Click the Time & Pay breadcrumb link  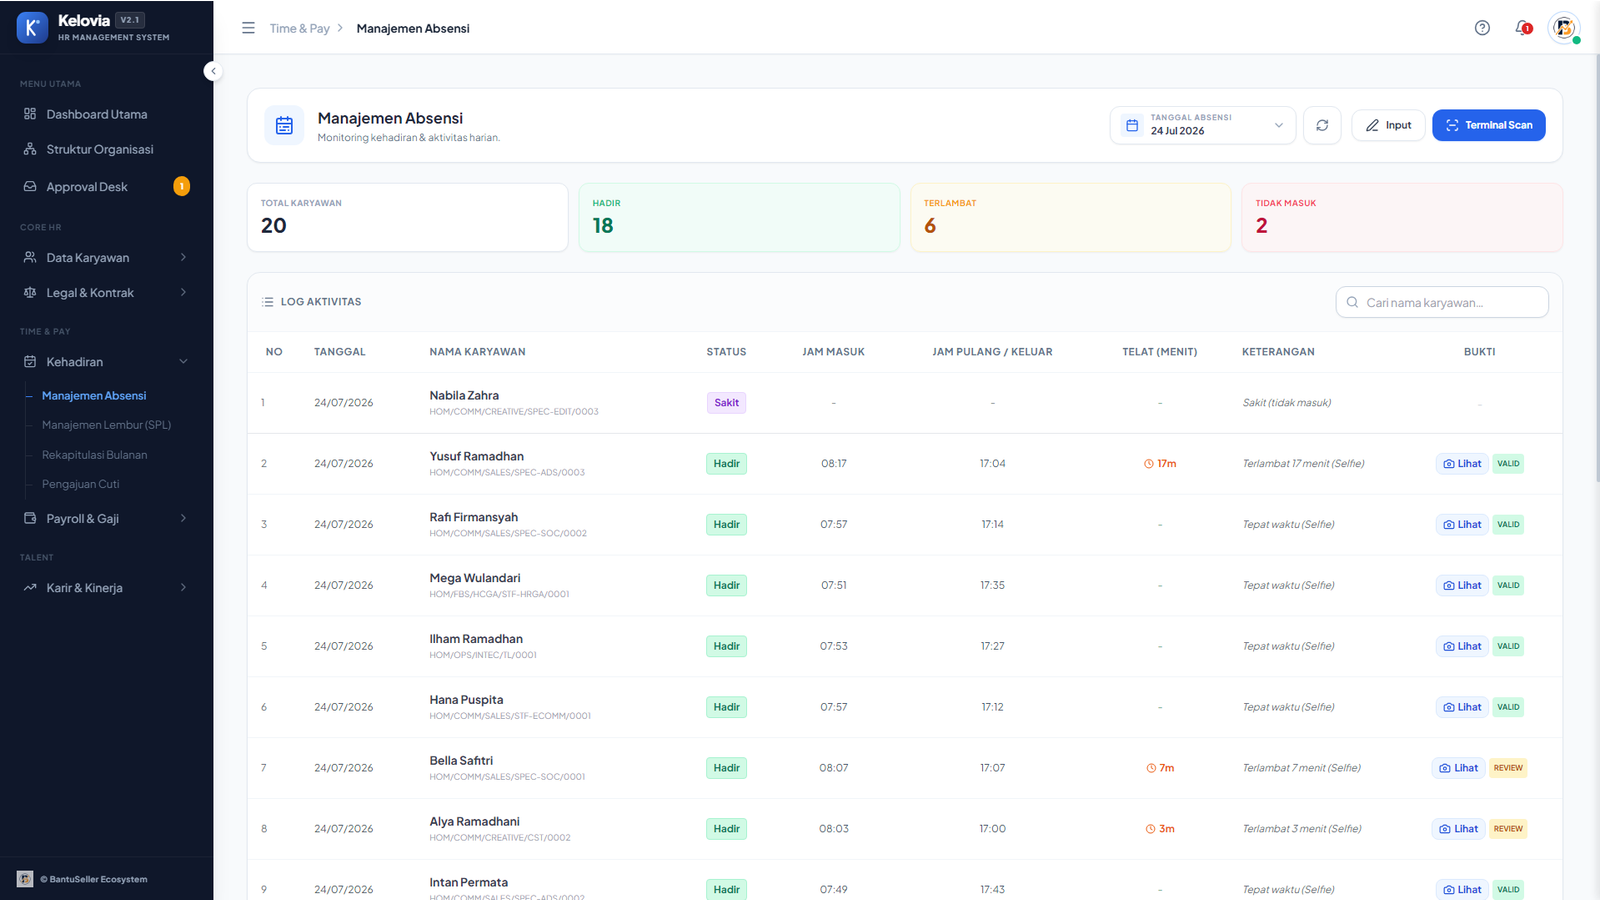coord(299,28)
